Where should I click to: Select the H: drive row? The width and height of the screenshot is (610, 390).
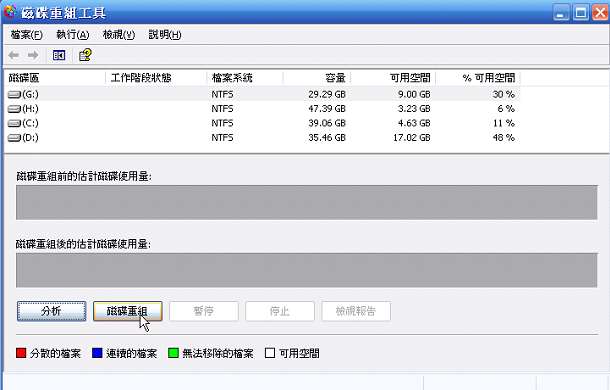coord(262,109)
